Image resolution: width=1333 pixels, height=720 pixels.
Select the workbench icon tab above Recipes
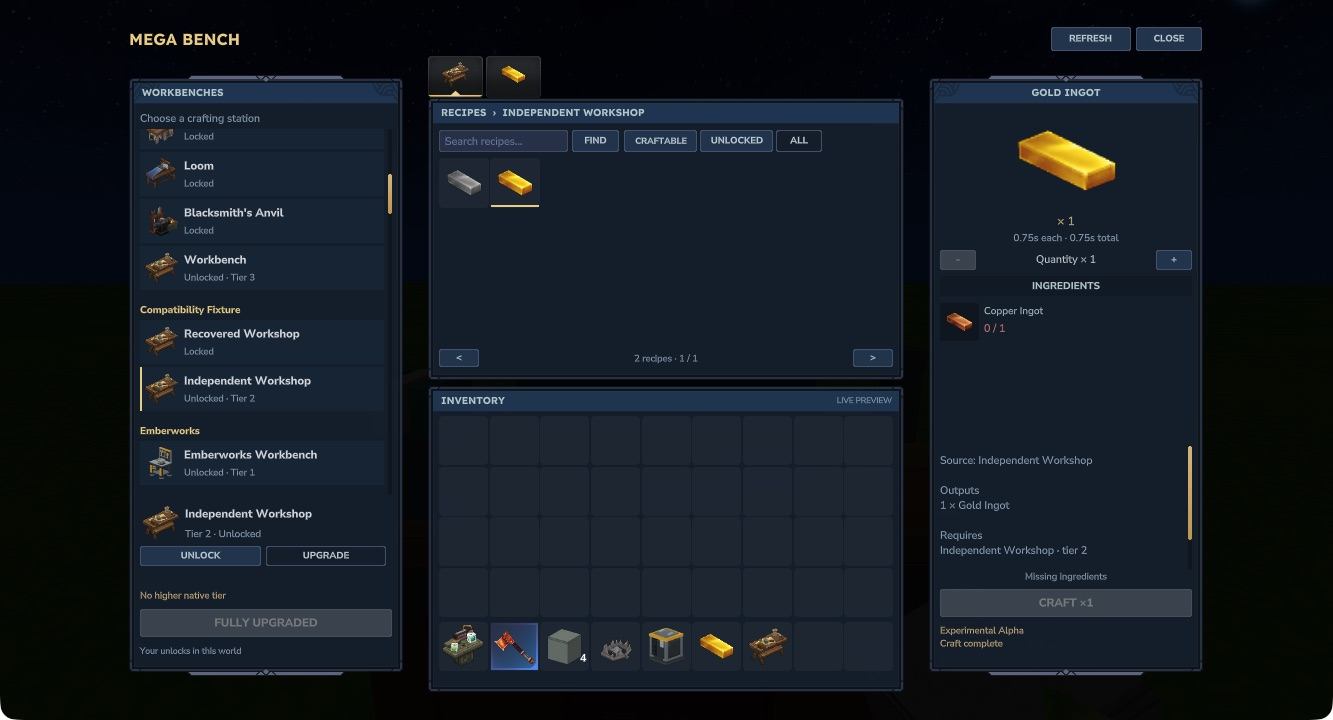[455, 76]
